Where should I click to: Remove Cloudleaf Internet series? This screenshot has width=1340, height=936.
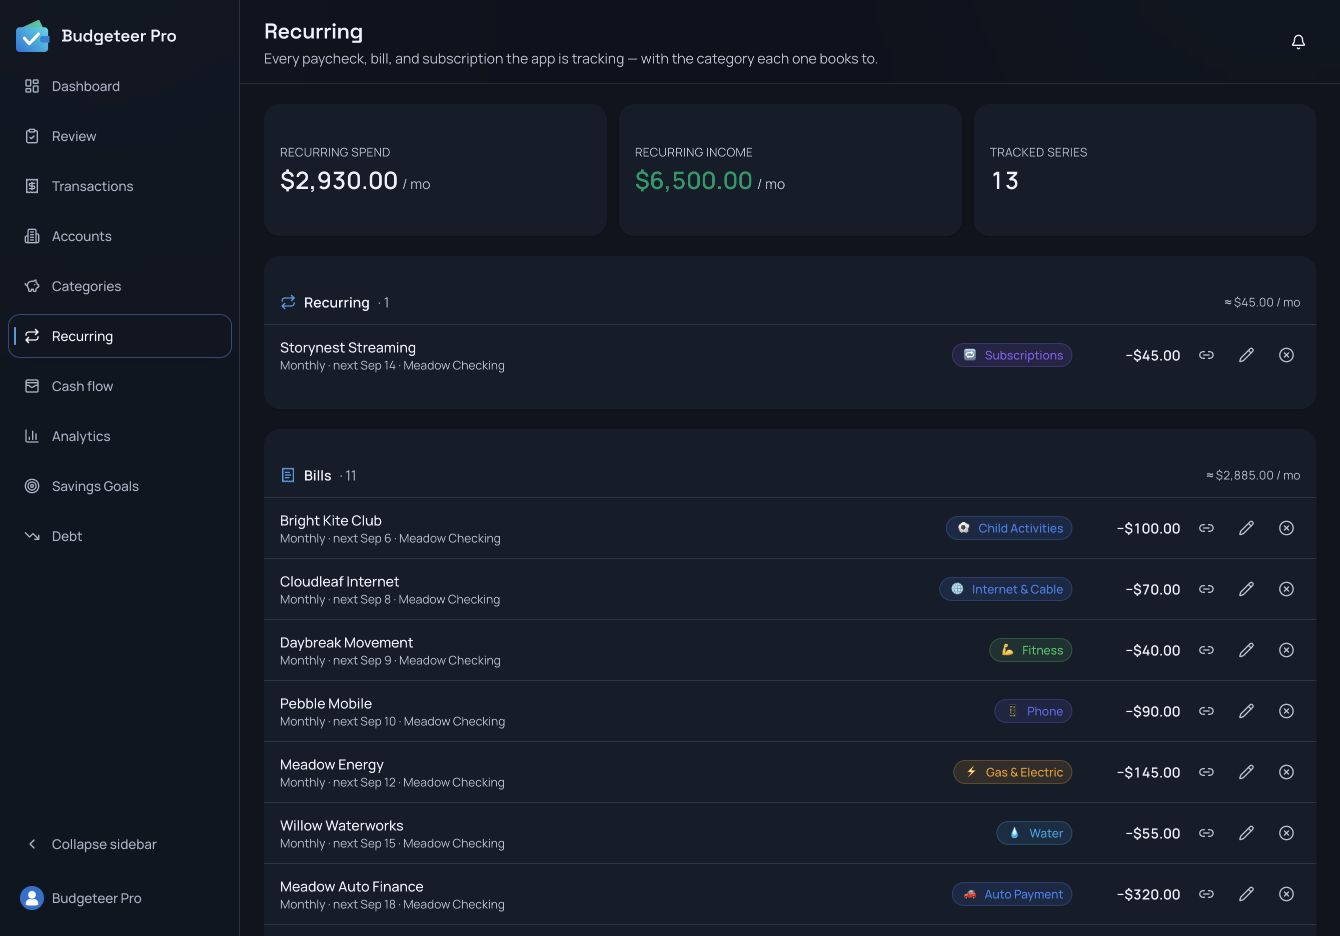pos(1287,589)
